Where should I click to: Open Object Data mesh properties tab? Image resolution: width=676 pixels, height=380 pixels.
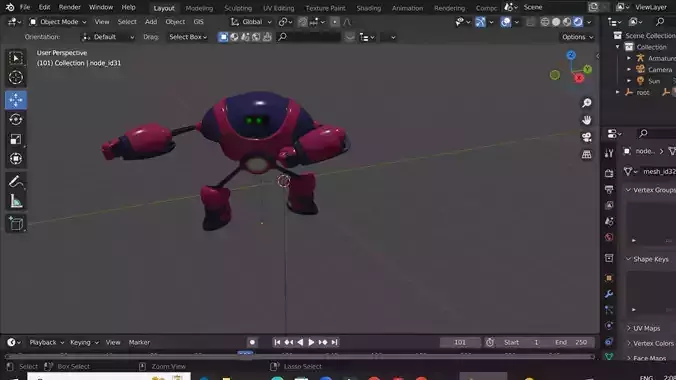click(x=609, y=357)
